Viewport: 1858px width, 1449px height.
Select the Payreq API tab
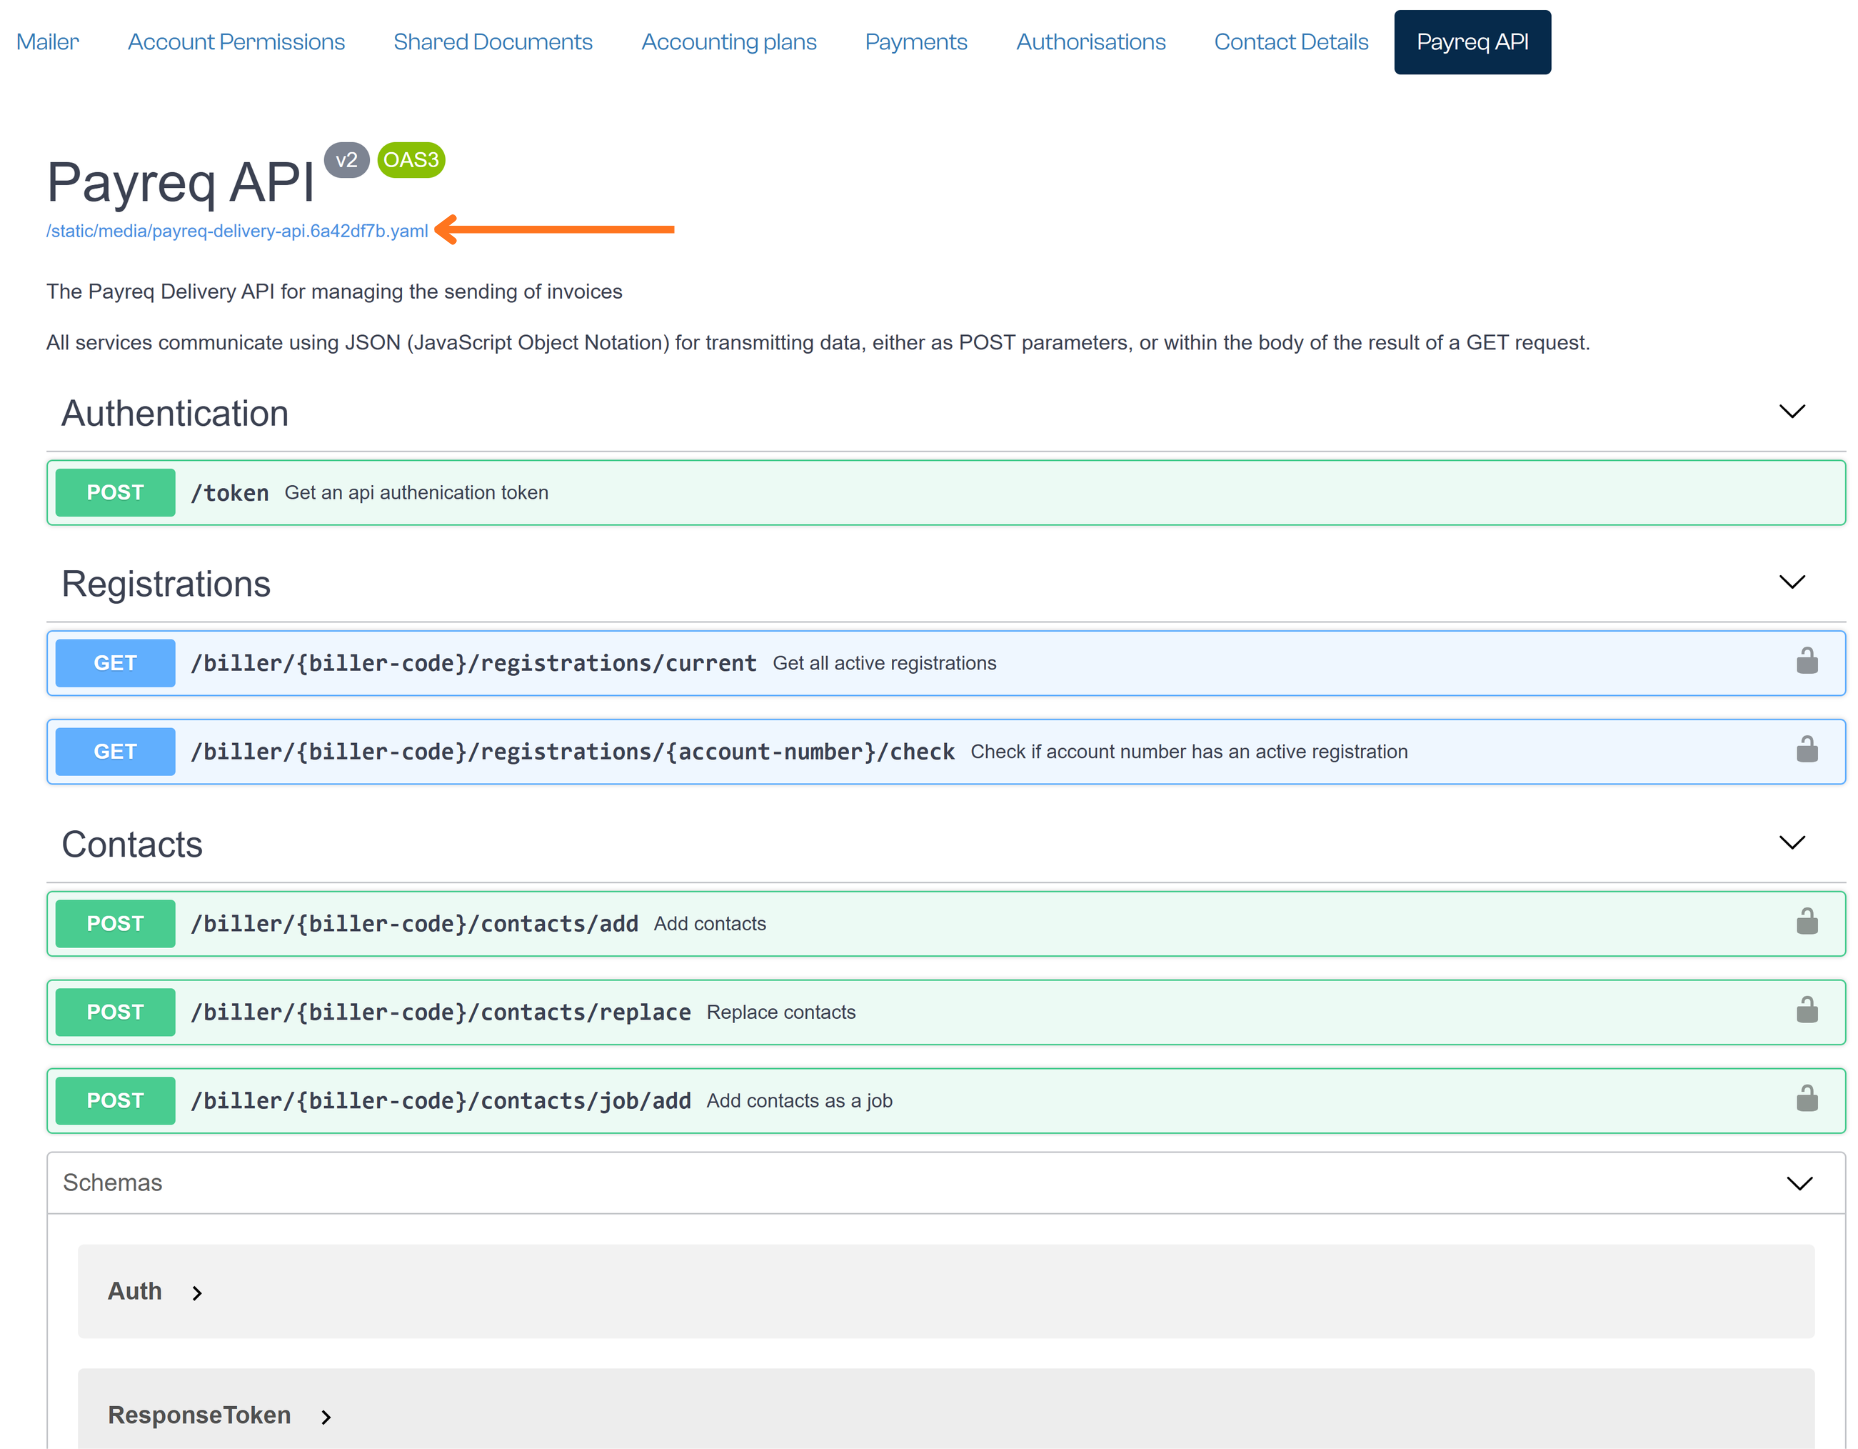point(1472,42)
